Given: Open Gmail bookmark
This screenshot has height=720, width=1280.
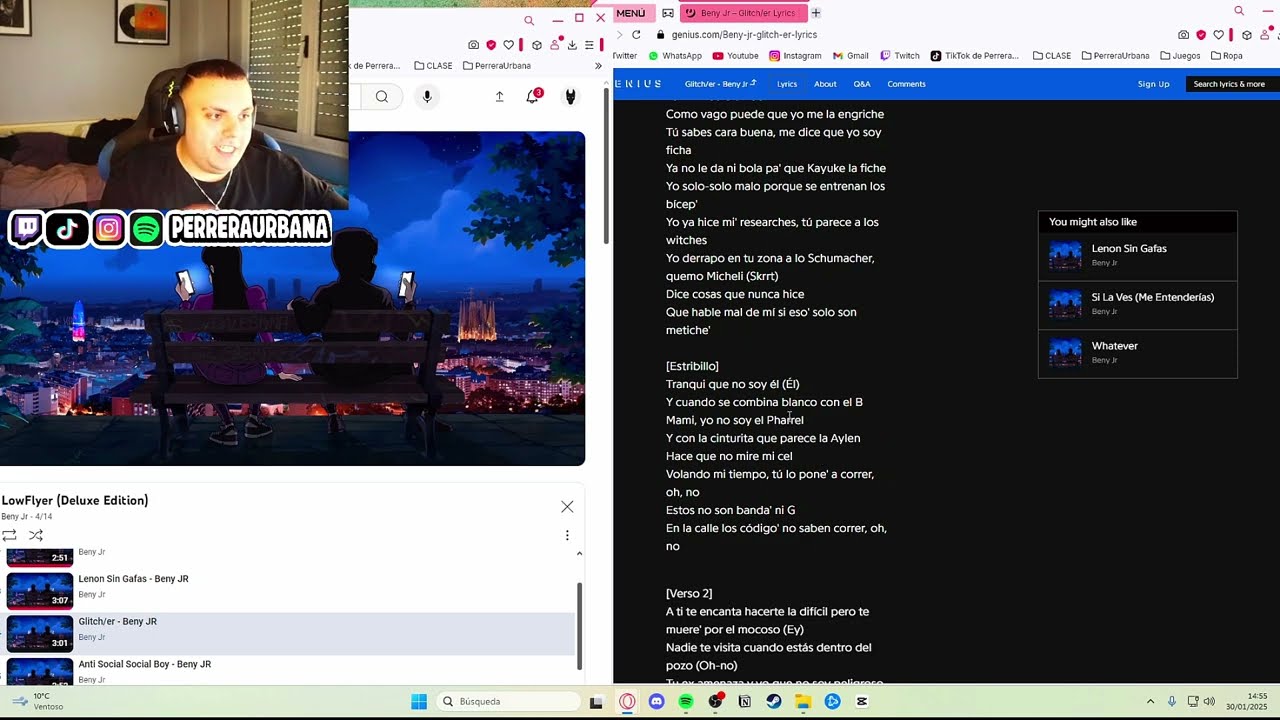Looking at the screenshot, I should 850,56.
